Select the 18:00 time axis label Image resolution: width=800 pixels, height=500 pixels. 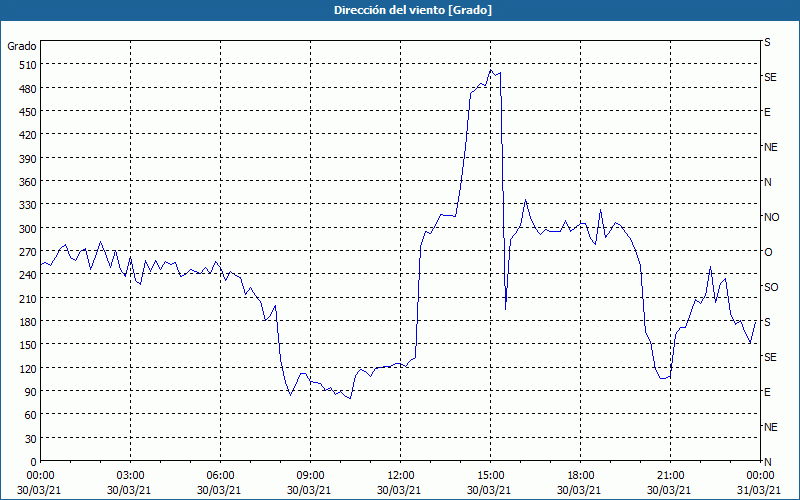point(581,476)
